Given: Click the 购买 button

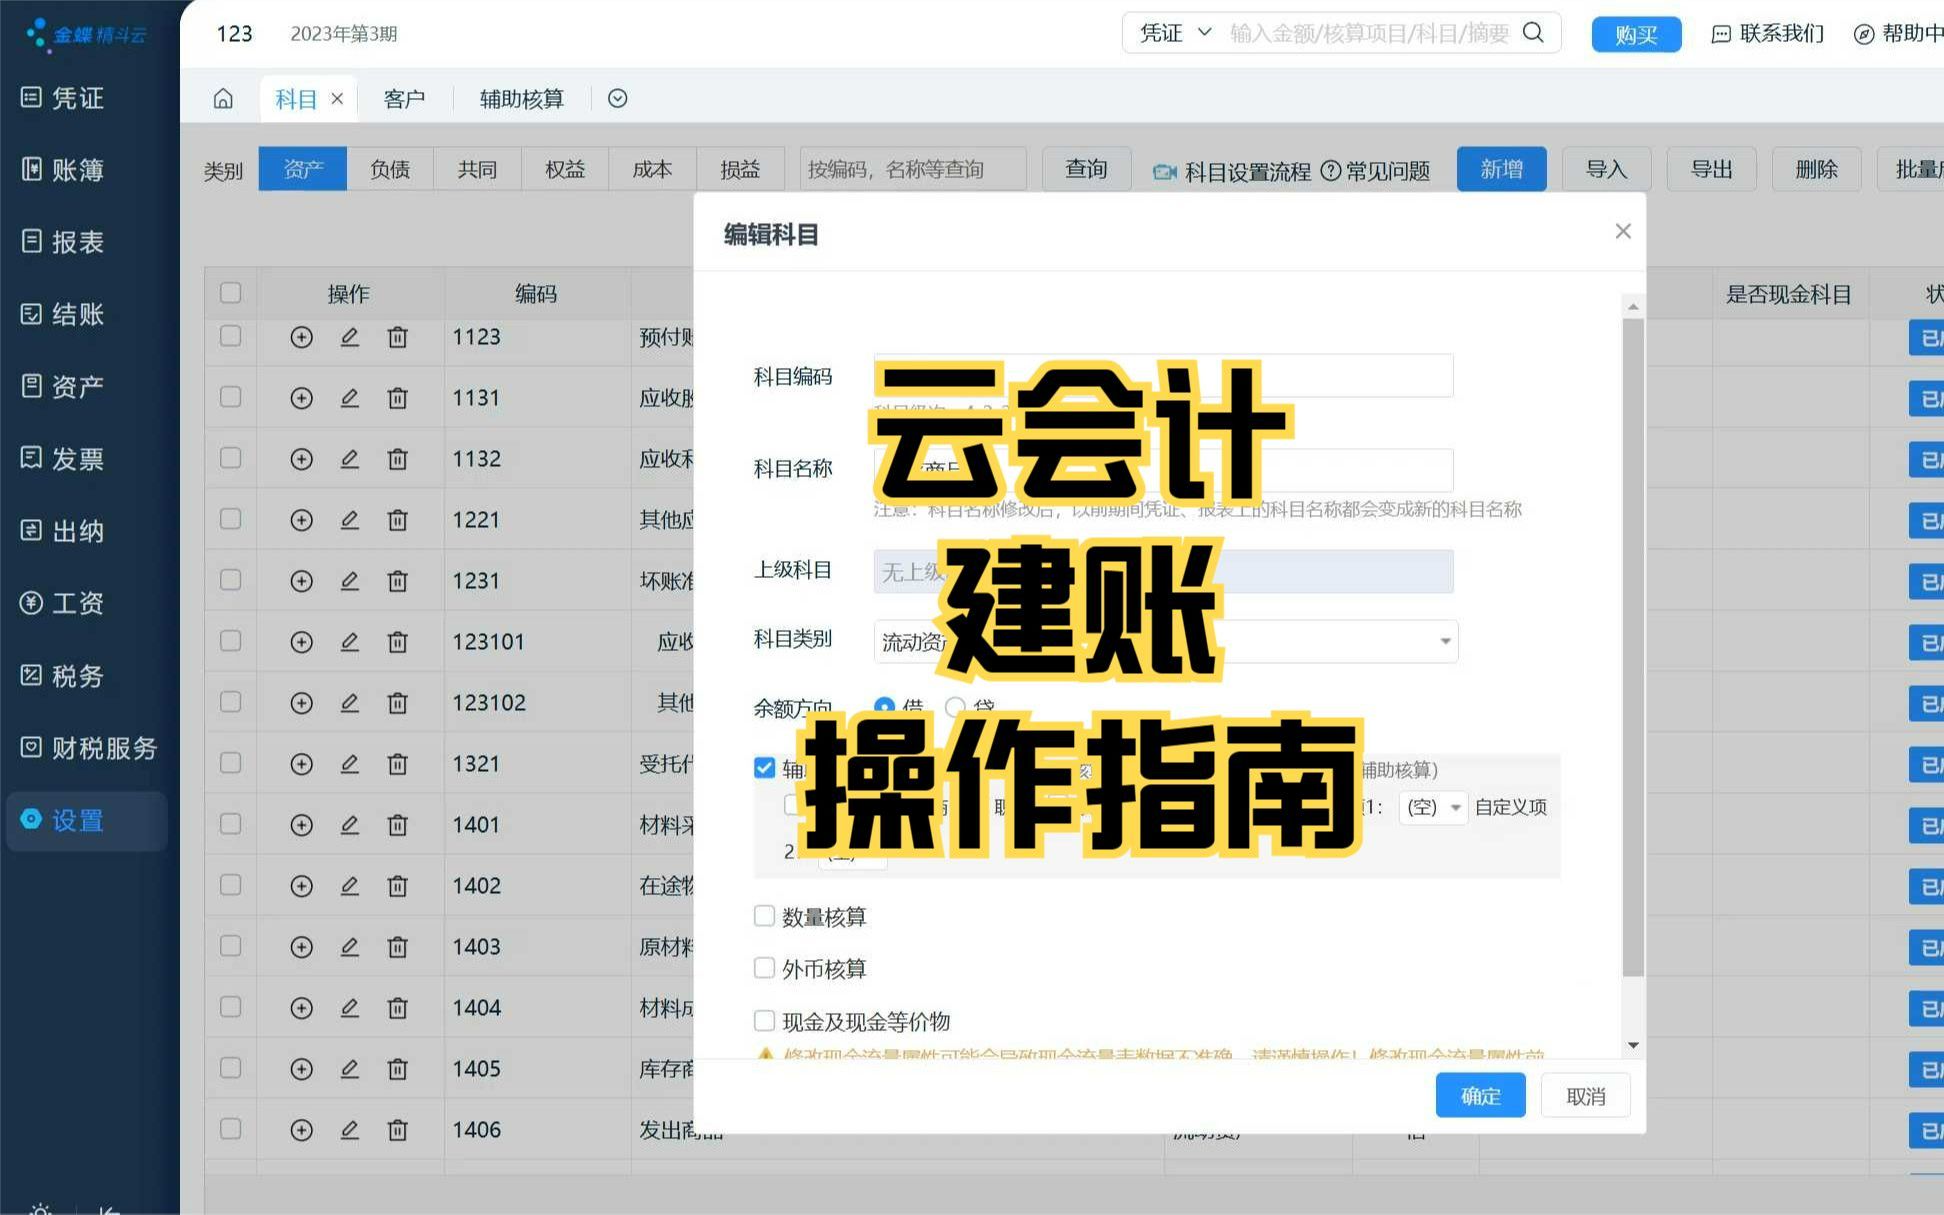Looking at the screenshot, I should click(x=1636, y=35).
